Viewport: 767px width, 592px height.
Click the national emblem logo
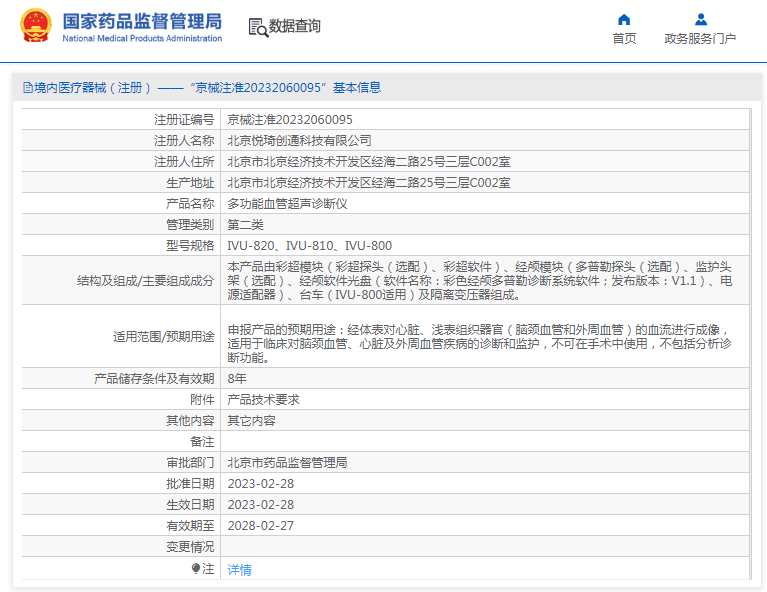[x=36, y=25]
